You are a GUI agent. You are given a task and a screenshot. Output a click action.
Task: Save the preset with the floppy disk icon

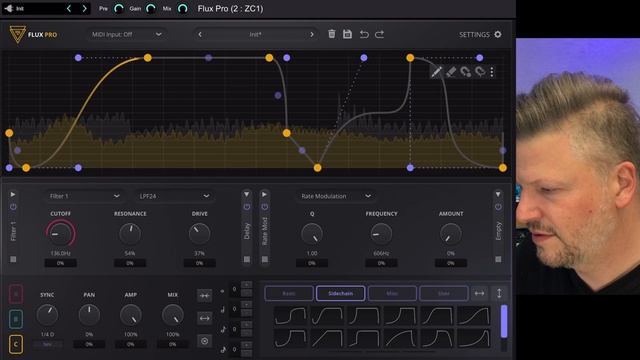coord(347,34)
